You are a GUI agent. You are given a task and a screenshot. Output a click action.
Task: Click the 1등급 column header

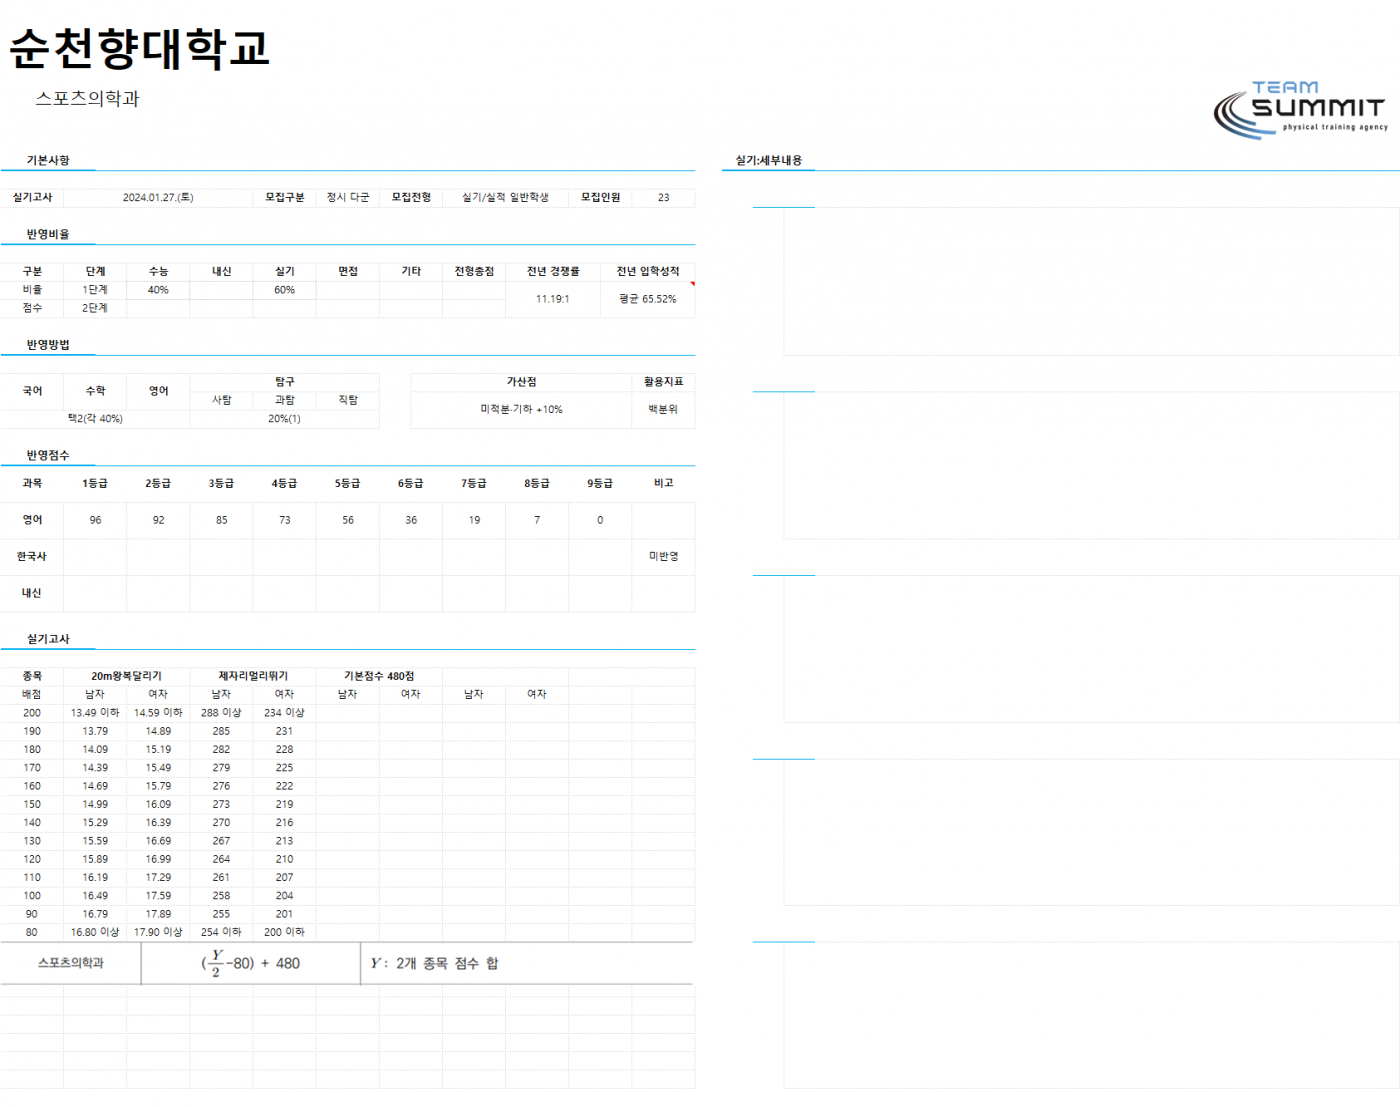95,483
